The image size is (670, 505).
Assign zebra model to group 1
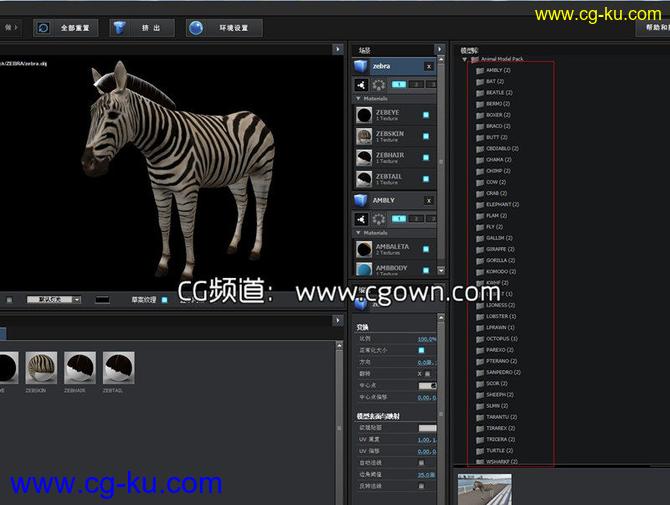coord(399,85)
